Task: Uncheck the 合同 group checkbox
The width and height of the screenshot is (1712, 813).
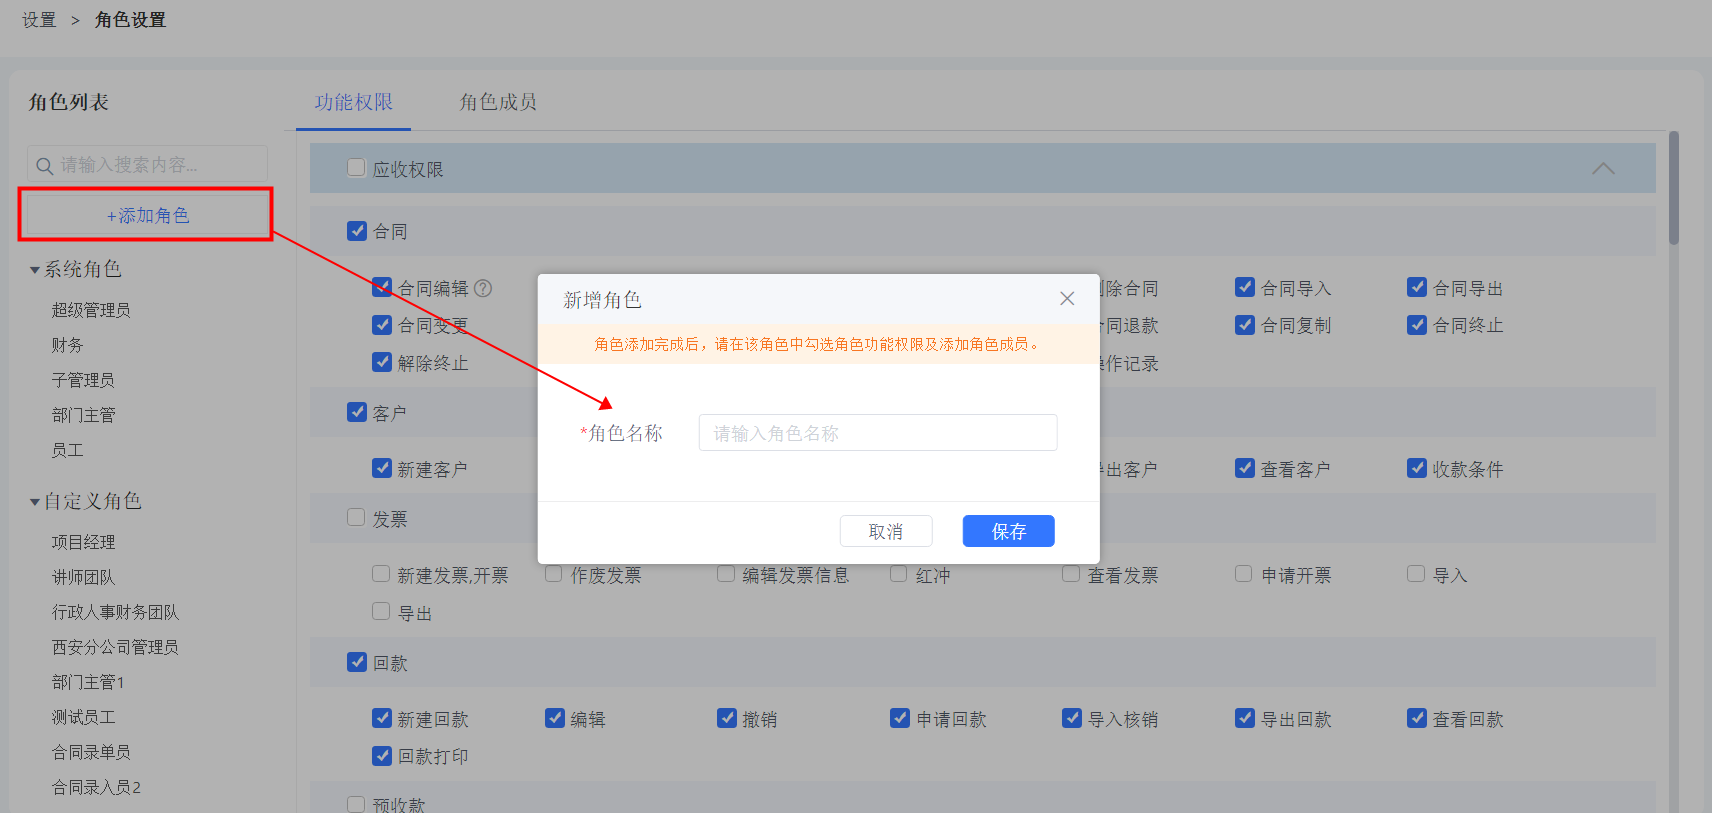Action: pos(357,231)
